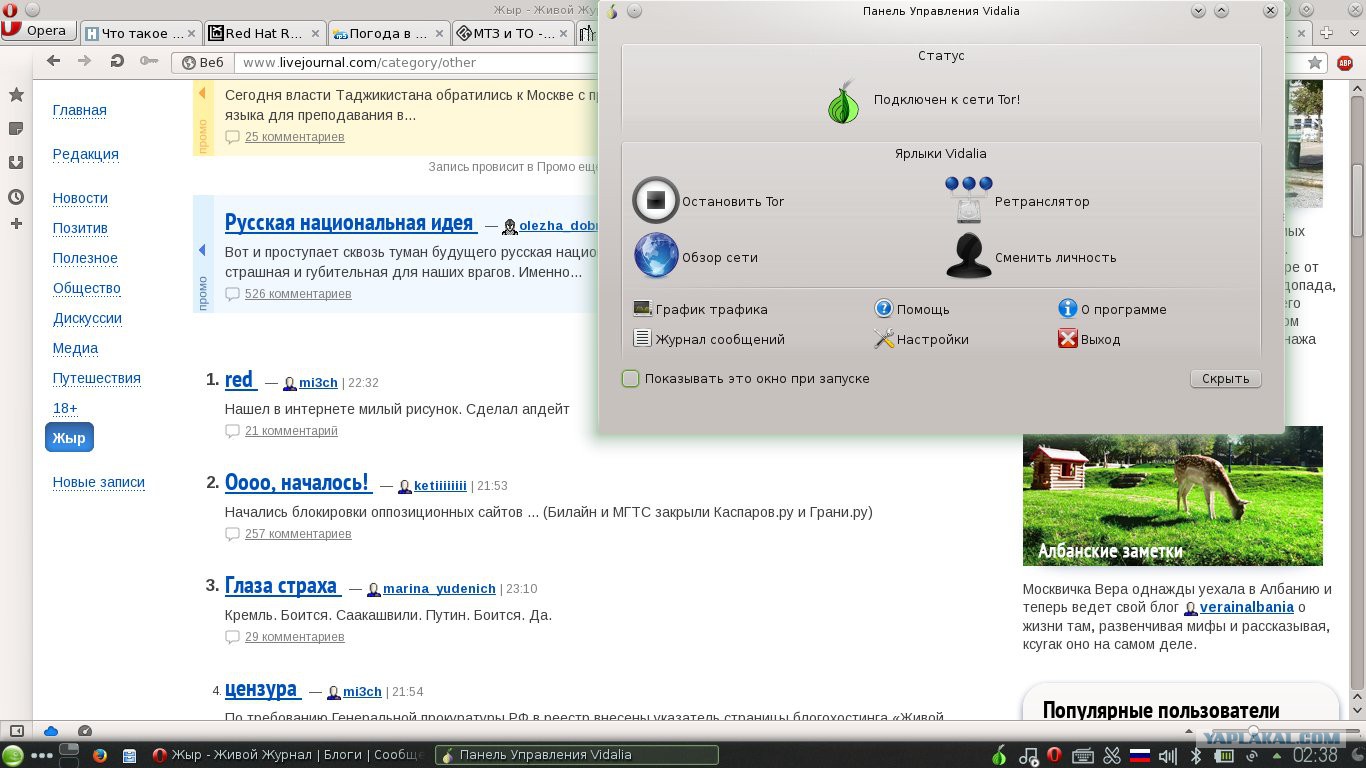
Task: Click the key password icon in Opera
Action: tap(149, 62)
